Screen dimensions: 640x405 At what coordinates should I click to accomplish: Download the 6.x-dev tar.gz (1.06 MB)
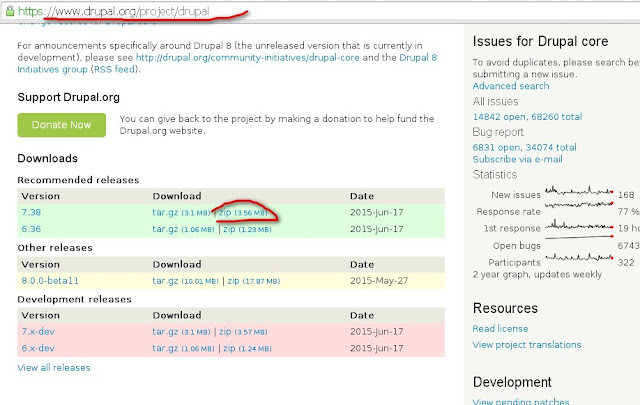(x=183, y=348)
